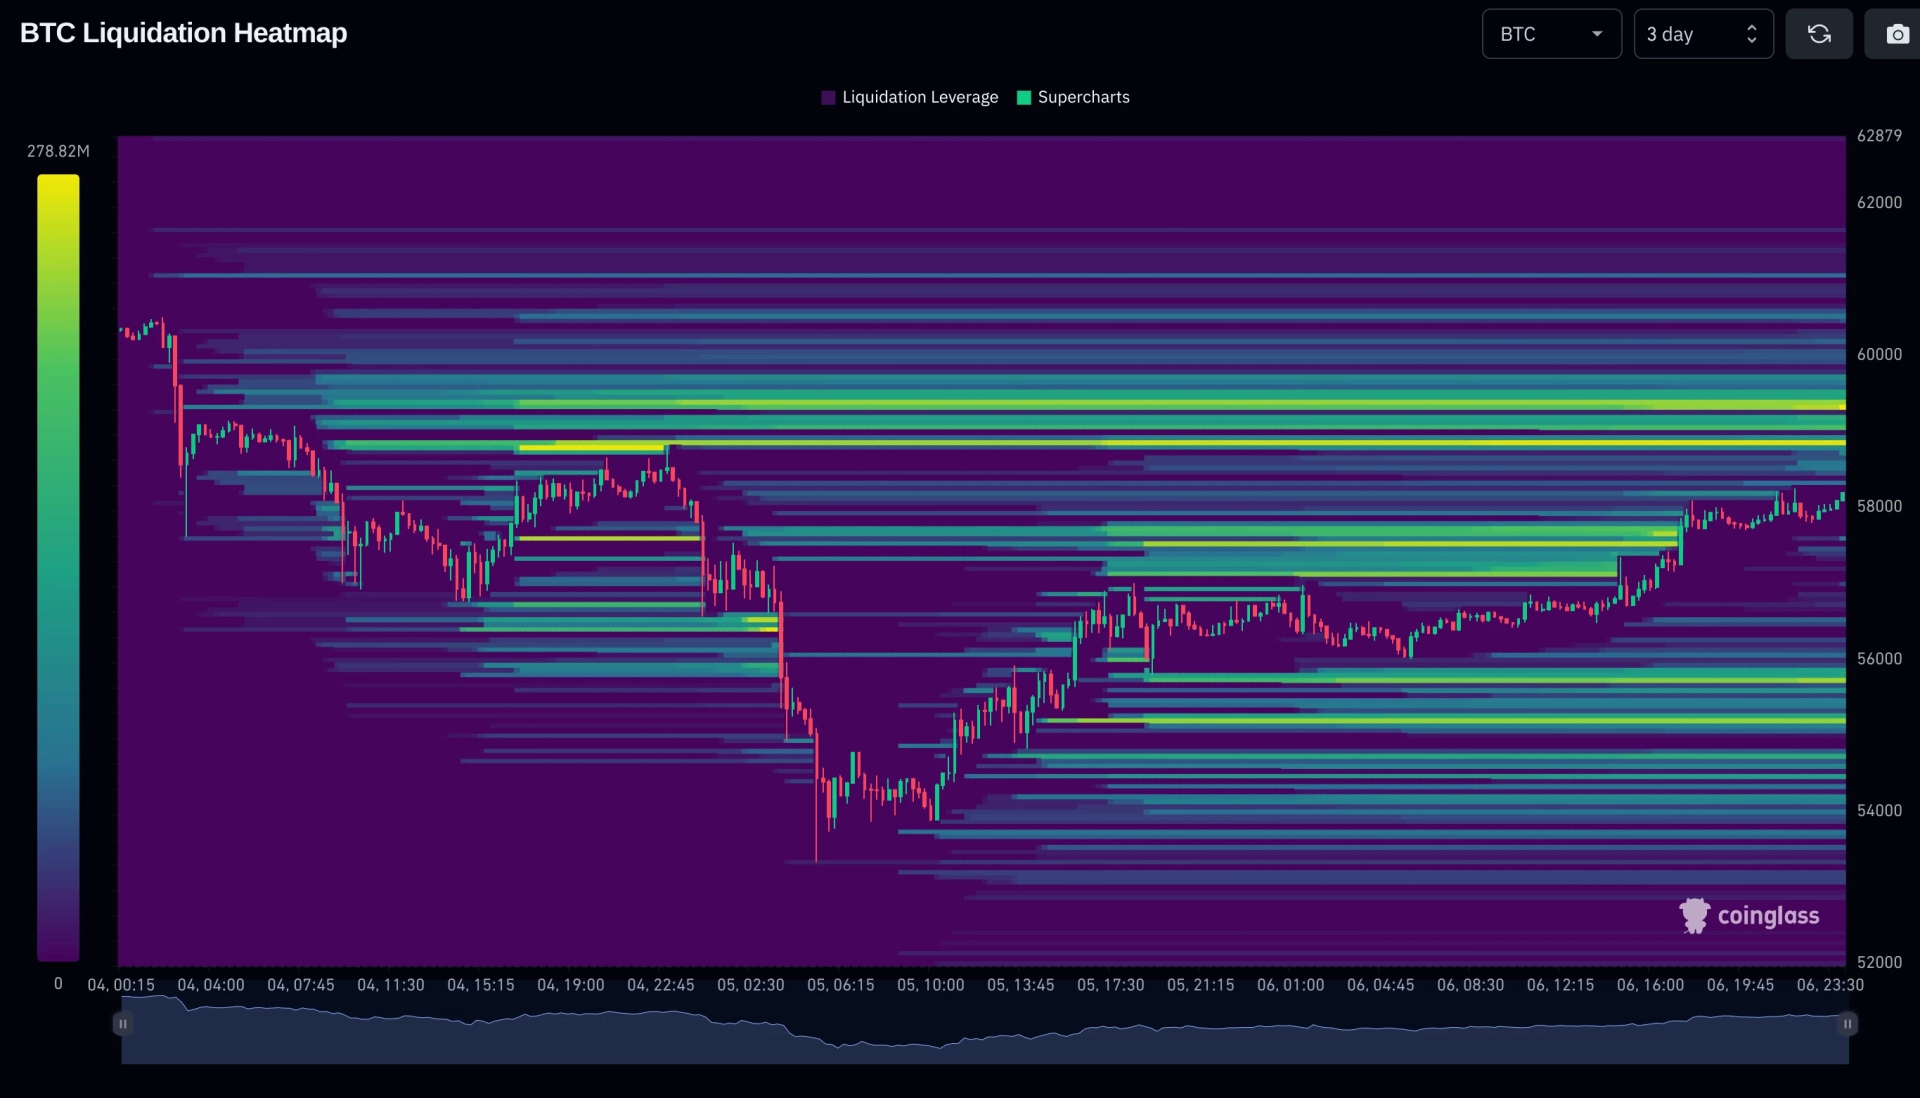Image resolution: width=1920 pixels, height=1098 pixels.
Task: Click the BTC Liquidation Heatmap title
Action: coord(183,33)
